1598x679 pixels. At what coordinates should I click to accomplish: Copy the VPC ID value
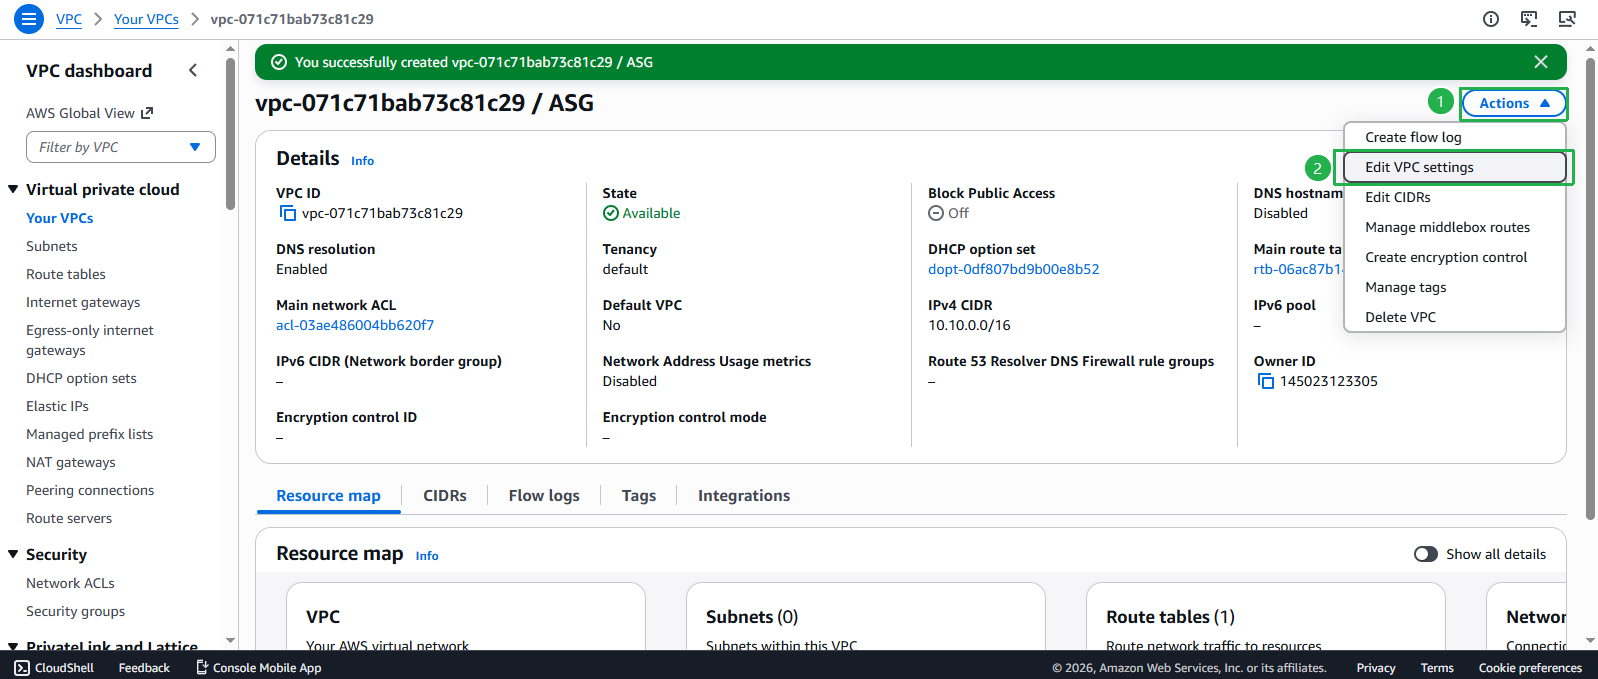288,213
